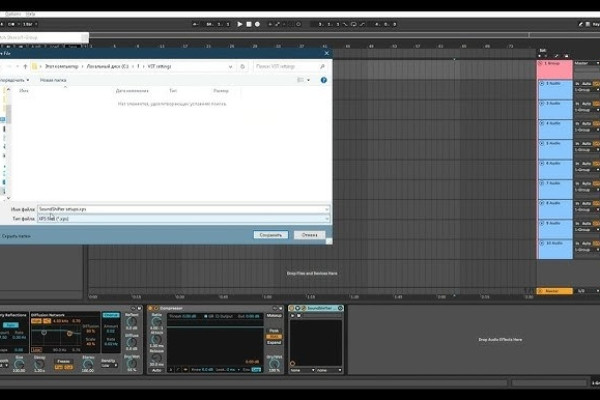Click the Отмена (Cancel) button
This screenshot has height=400, width=600.
(309, 235)
